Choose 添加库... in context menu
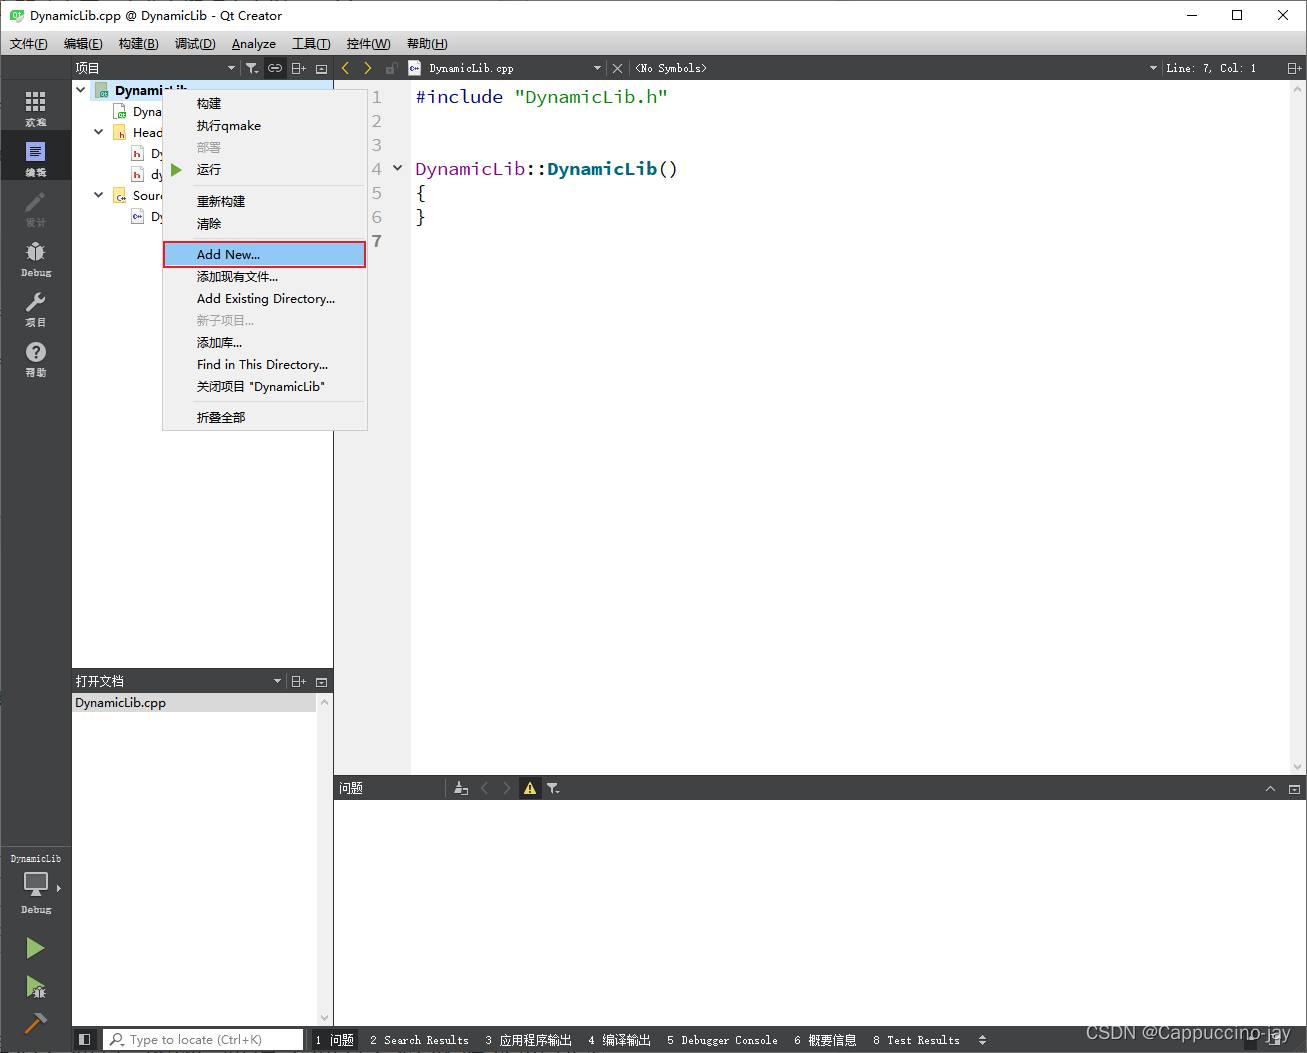This screenshot has width=1307, height=1053. pyautogui.click(x=265, y=342)
